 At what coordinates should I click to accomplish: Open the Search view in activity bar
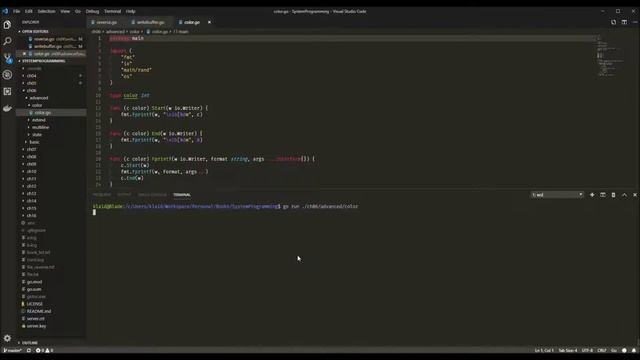click(7, 41)
